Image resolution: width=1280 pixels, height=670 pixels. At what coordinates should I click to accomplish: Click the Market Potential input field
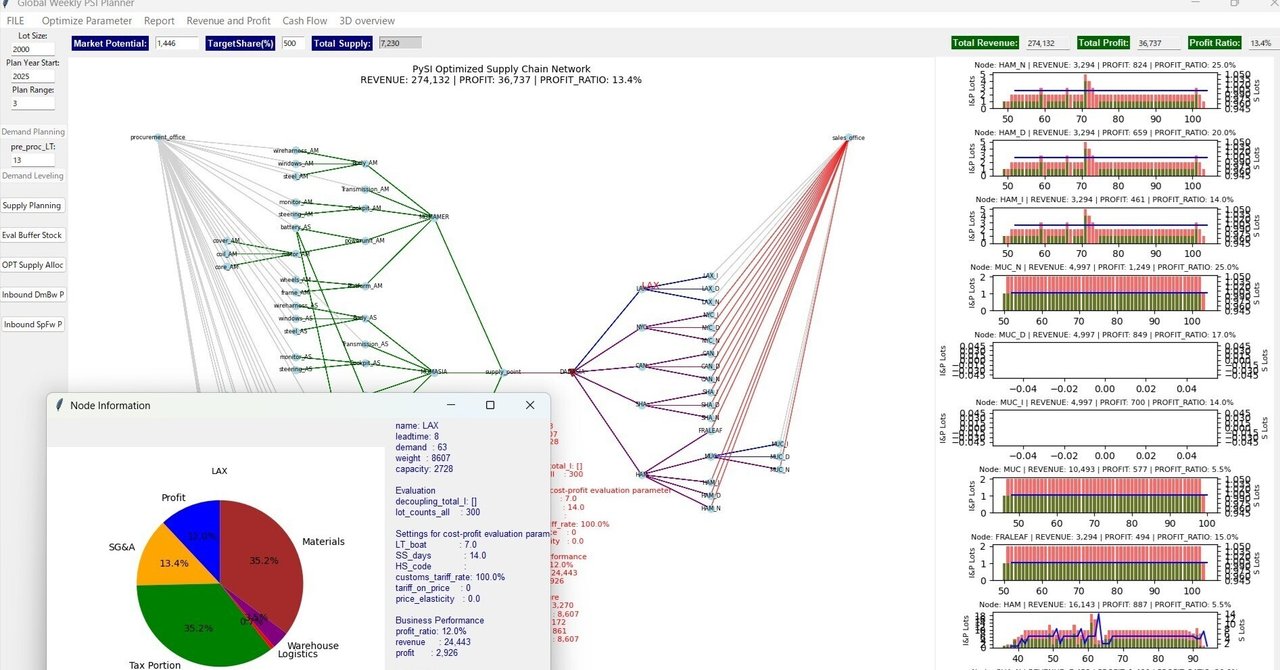point(176,43)
